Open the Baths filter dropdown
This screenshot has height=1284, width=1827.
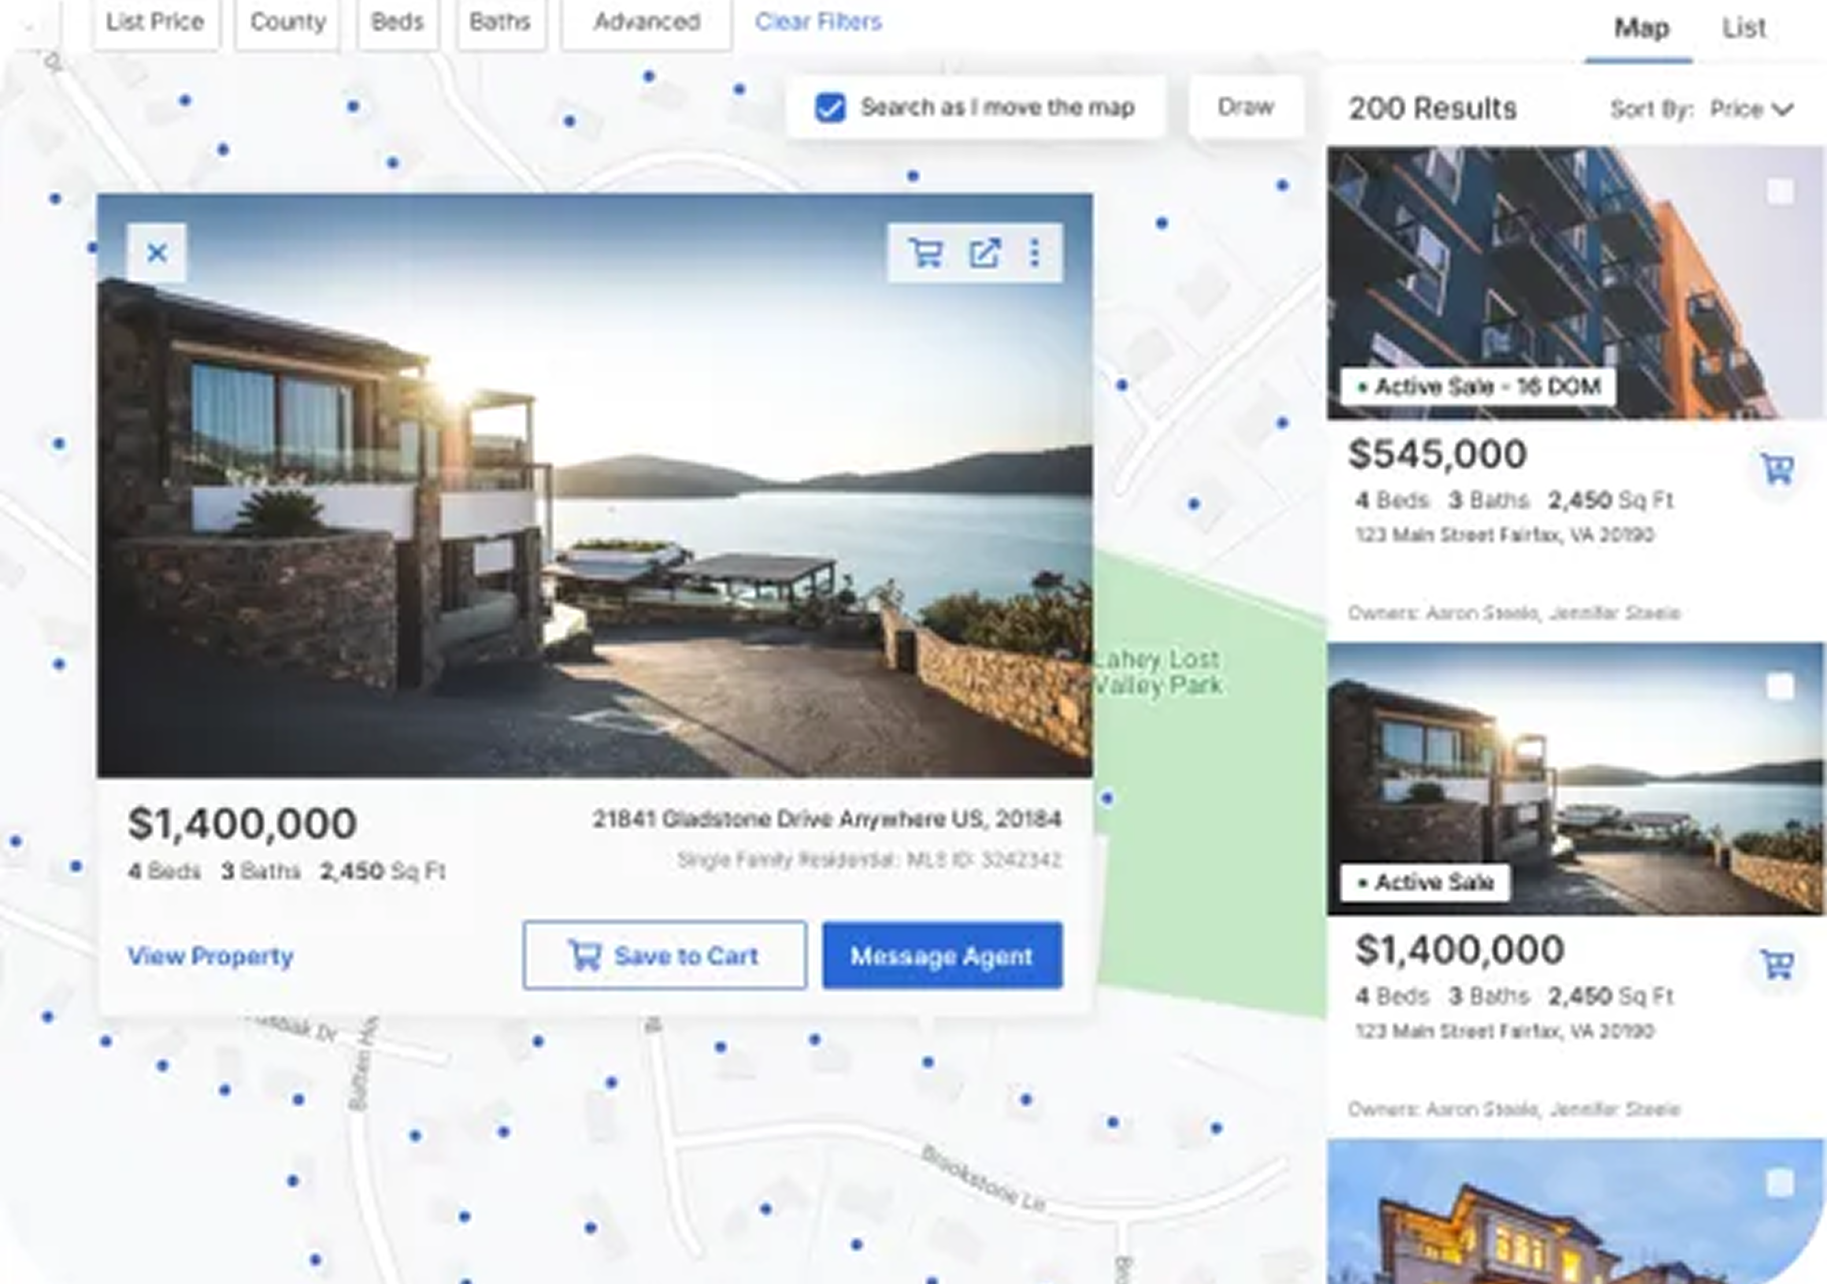pos(500,22)
